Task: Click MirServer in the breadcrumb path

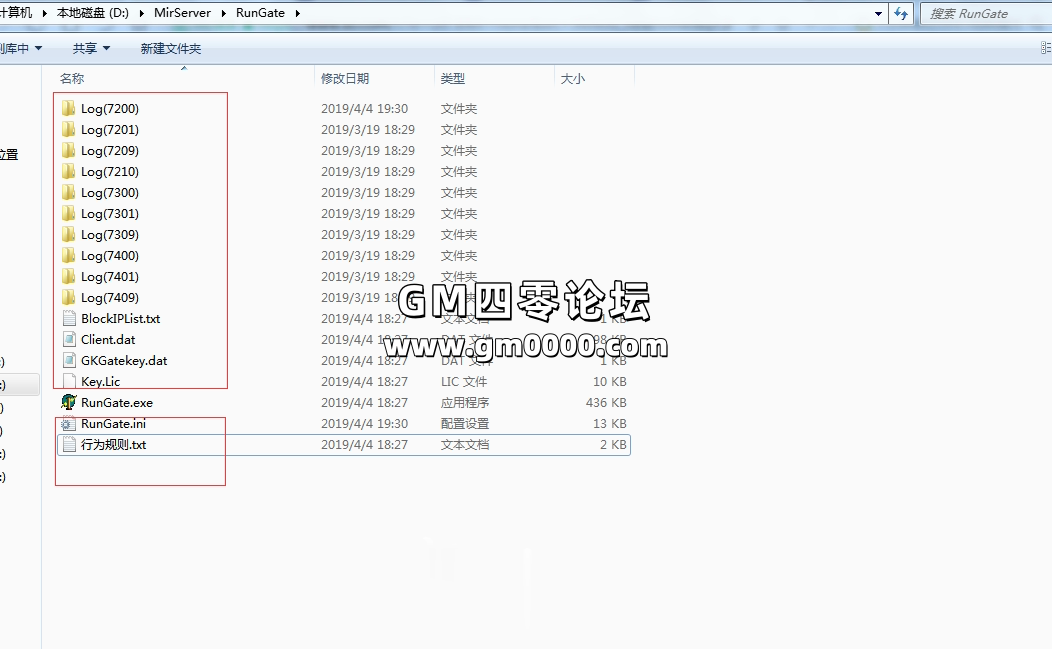Action: (x=182, y=13)
